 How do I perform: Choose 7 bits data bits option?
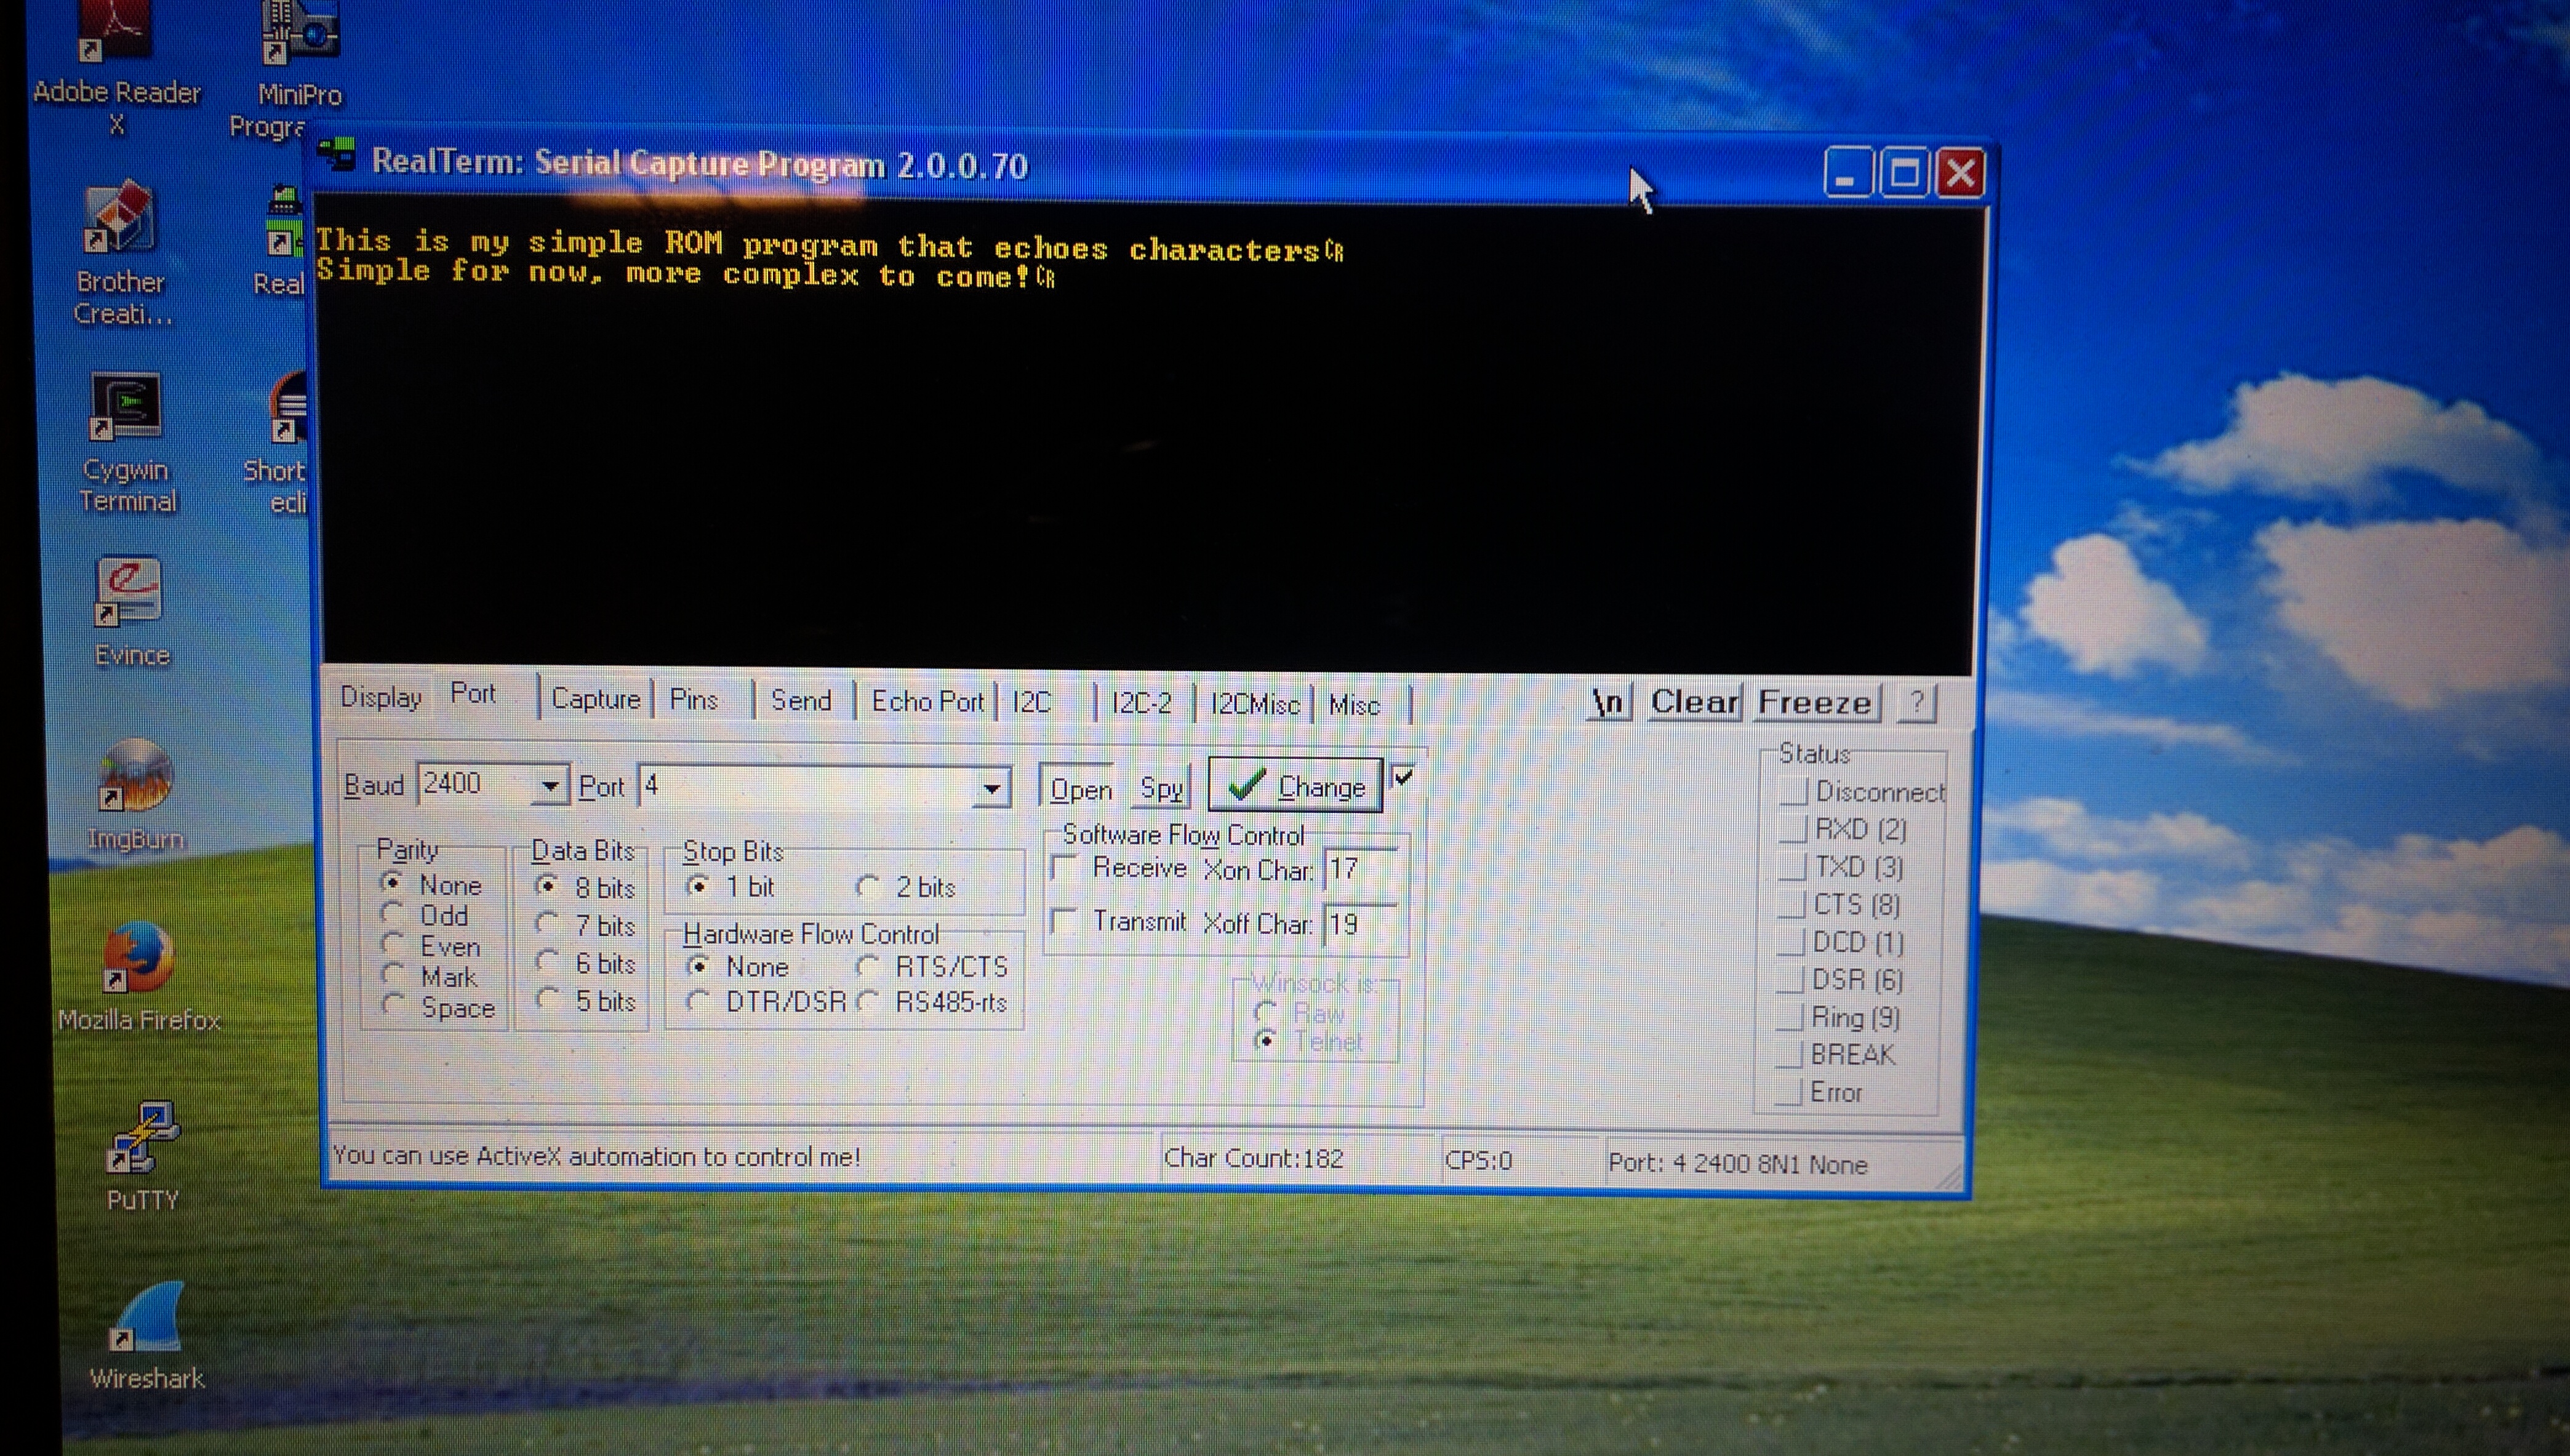click(548, 924)
